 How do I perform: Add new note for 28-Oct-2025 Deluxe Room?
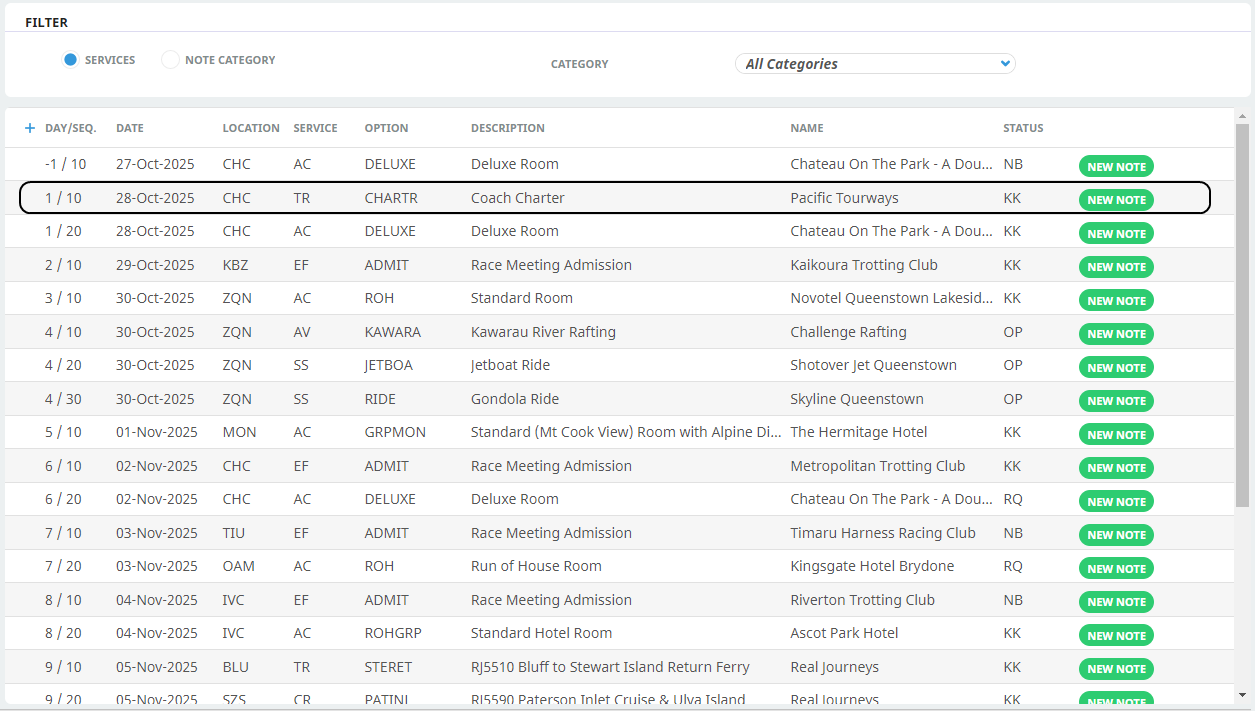pos(1116,234)
